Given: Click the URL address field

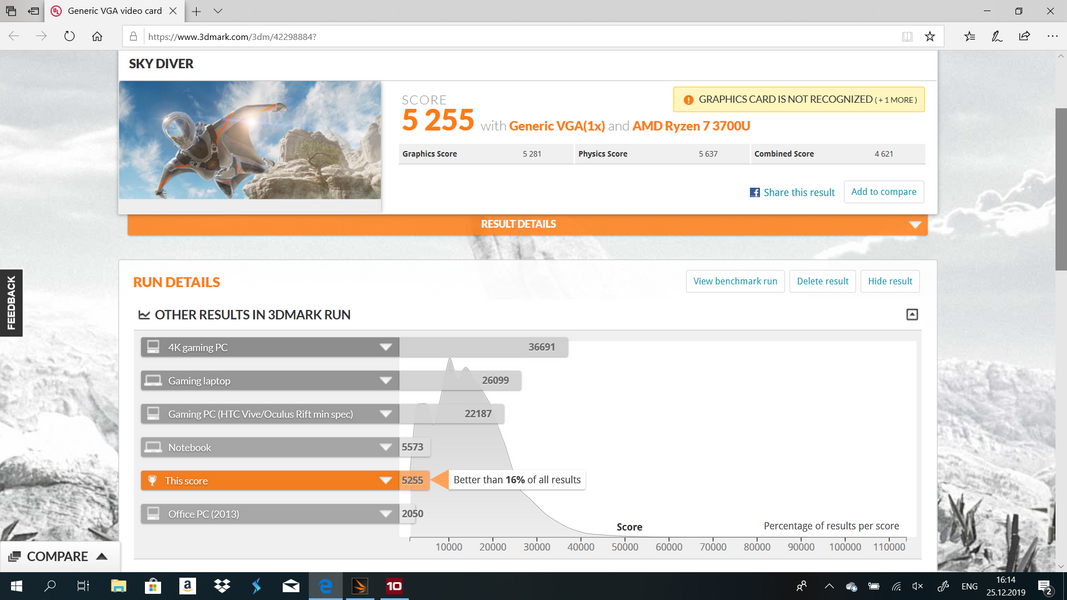Looking at the screenshot, I should [500, 36].
